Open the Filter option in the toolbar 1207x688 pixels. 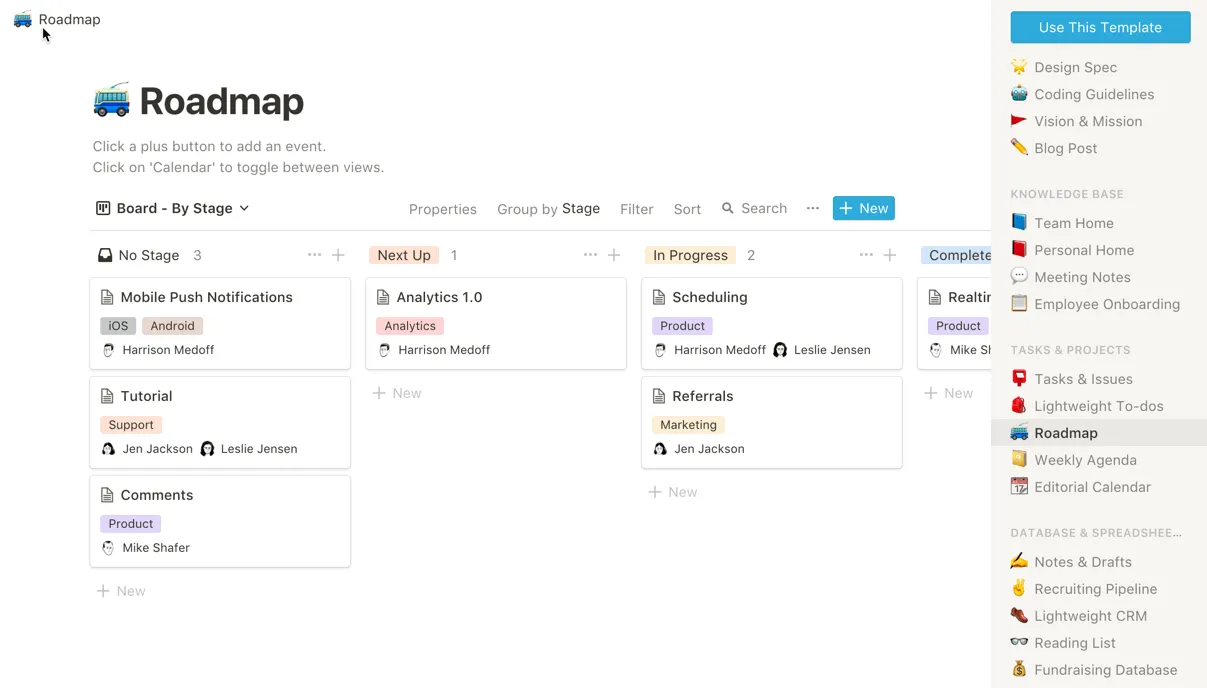pos(636,209)
